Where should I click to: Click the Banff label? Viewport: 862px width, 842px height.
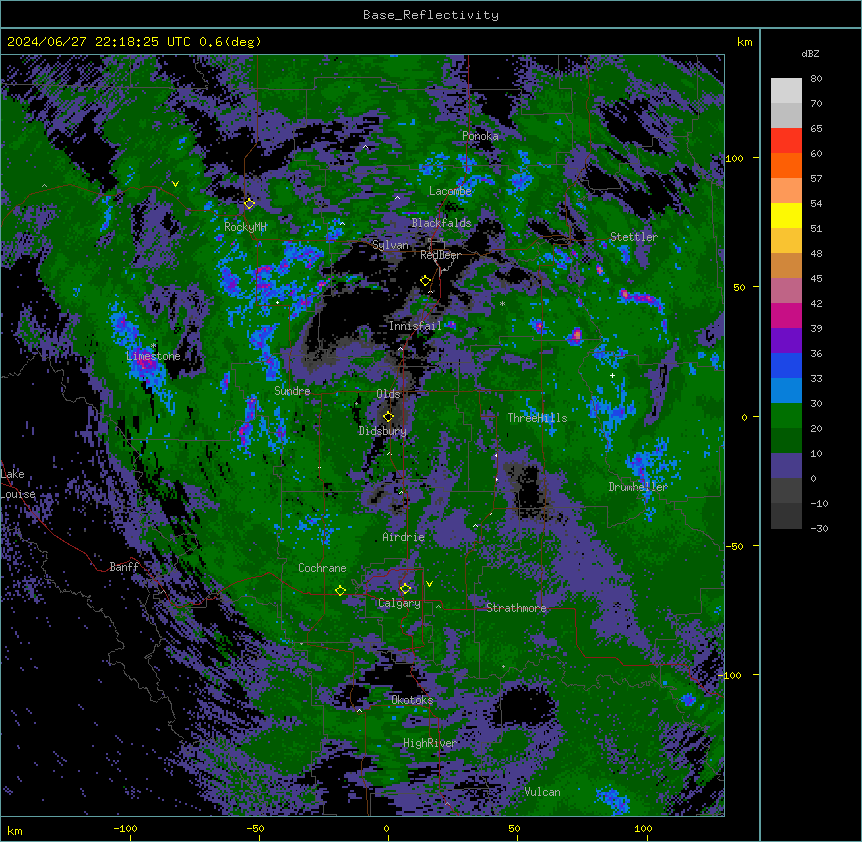click(124, 567)
